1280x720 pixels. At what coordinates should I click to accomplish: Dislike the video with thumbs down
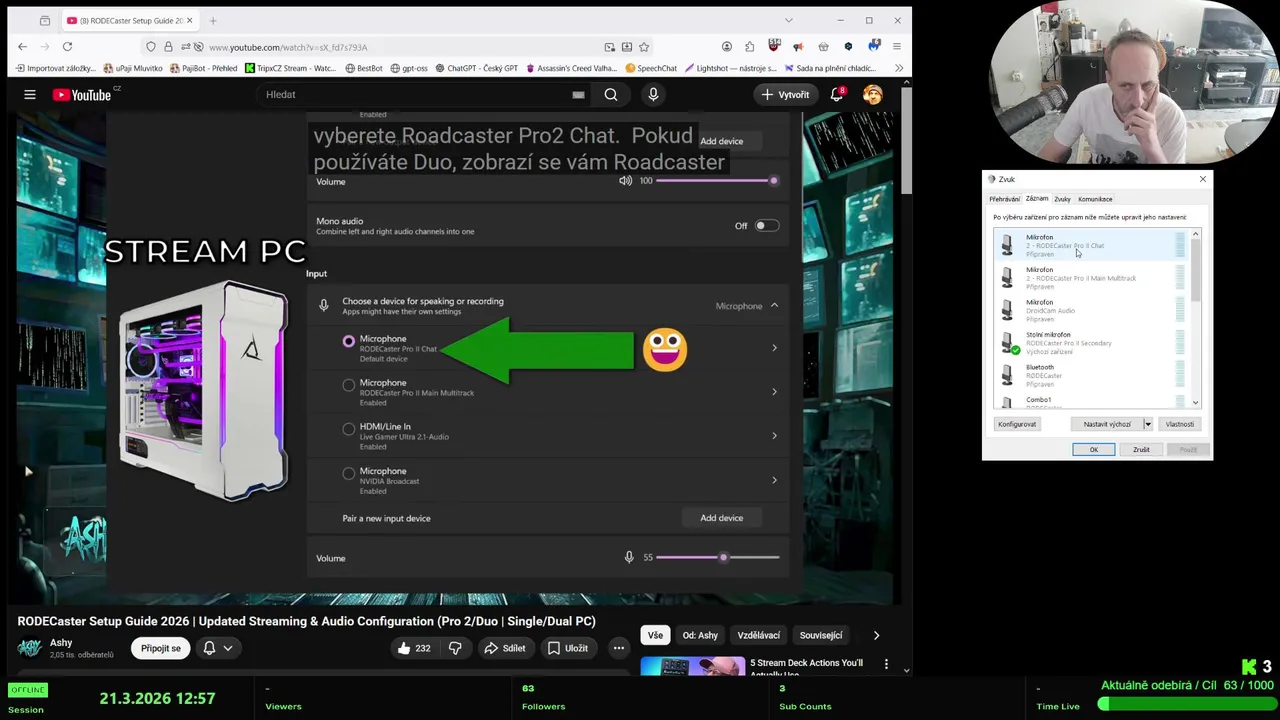pos(455,648)
